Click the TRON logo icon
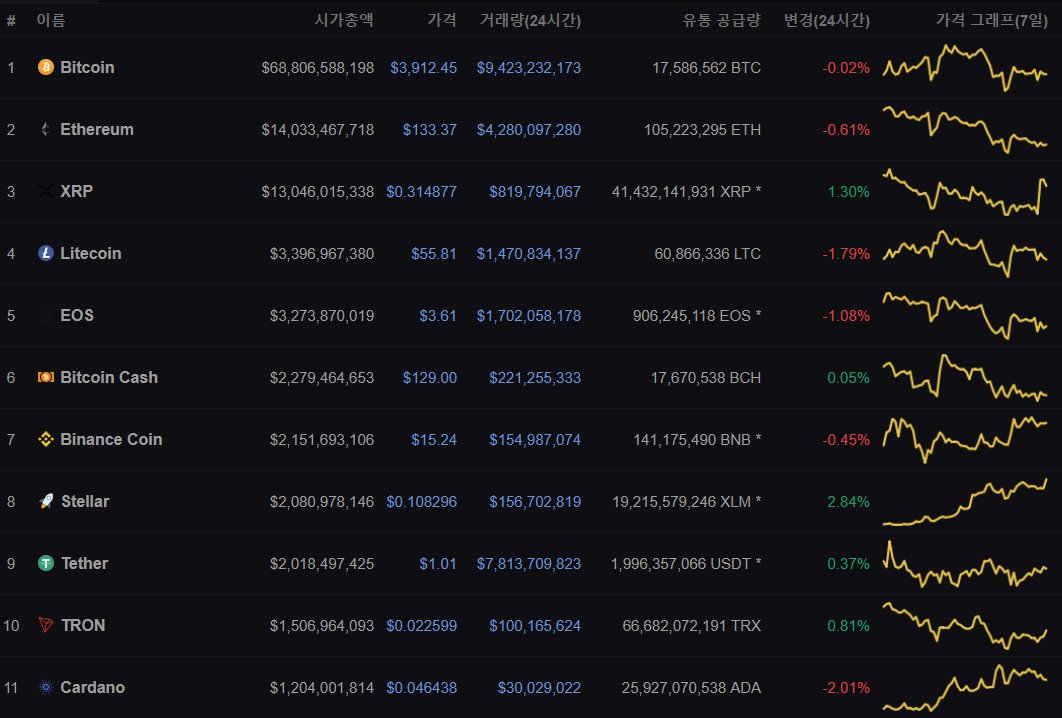Viewport: 1062px width, 718px height. pos(46,625)
